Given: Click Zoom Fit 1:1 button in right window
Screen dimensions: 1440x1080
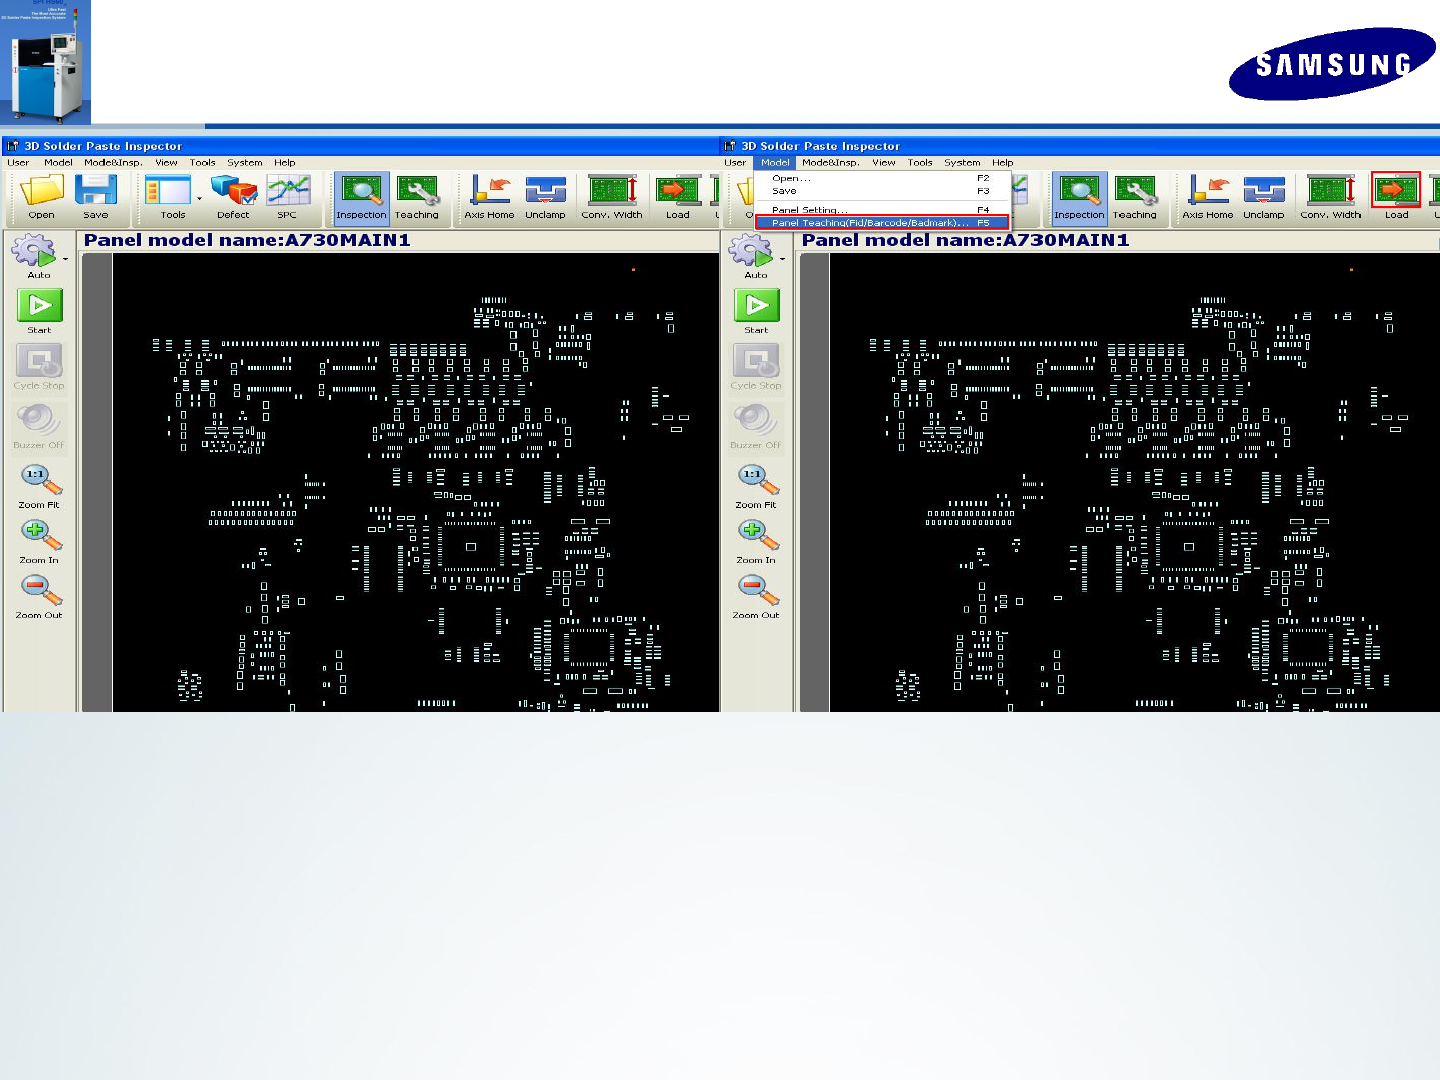Looking at the screenshot, I should click(757, 480).
